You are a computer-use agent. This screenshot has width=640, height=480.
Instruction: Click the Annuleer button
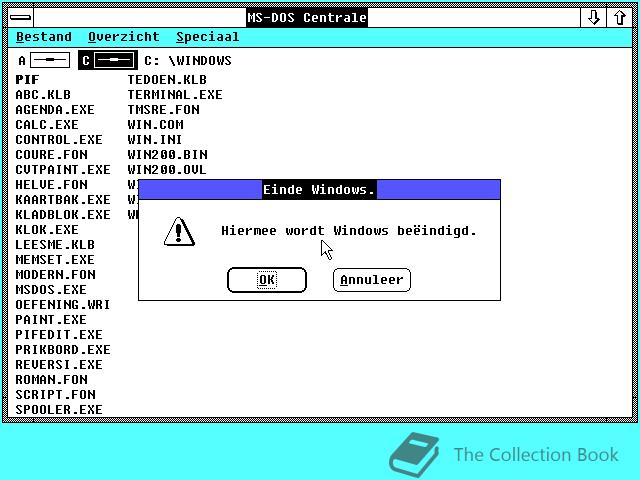(371, 280)
